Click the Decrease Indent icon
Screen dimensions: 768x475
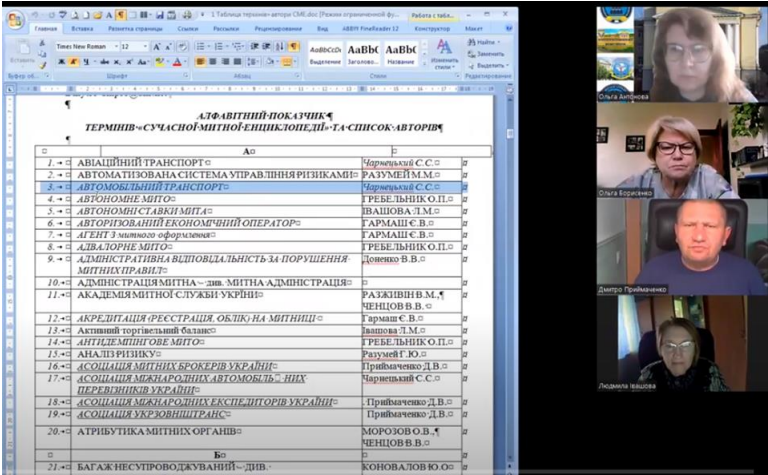(255, 47)
